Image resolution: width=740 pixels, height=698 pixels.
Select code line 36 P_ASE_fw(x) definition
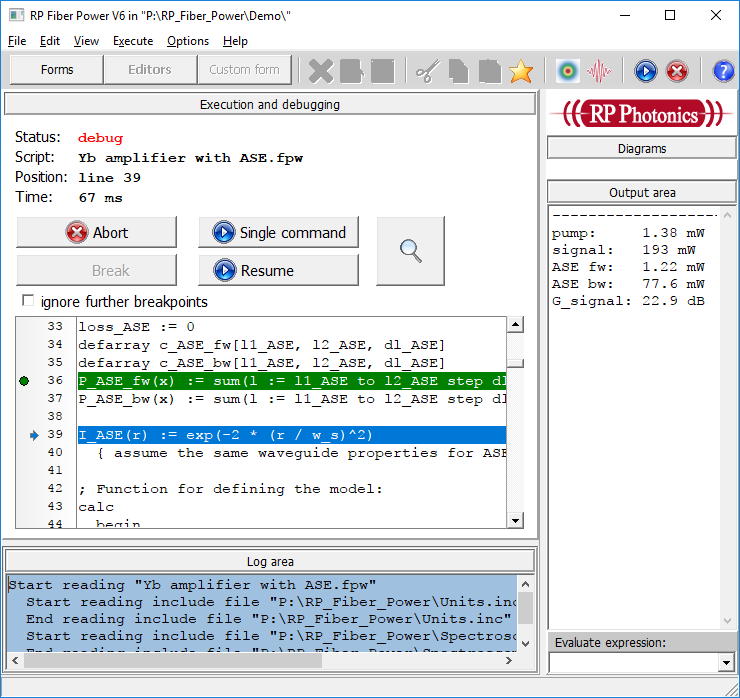pyautogui.click(x=292, y=381)
